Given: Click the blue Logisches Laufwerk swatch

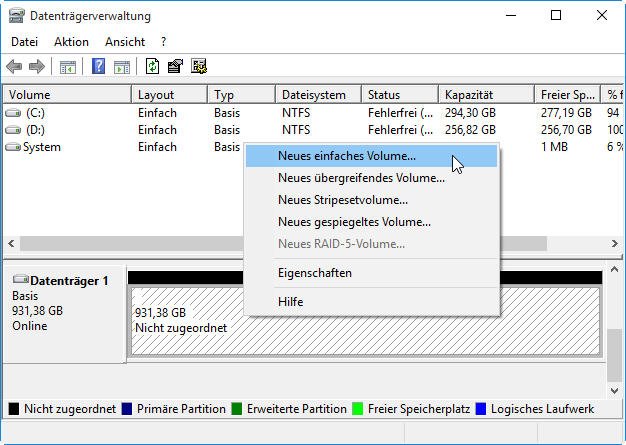Looking at the screenshot, I should (x=481, y=409).
